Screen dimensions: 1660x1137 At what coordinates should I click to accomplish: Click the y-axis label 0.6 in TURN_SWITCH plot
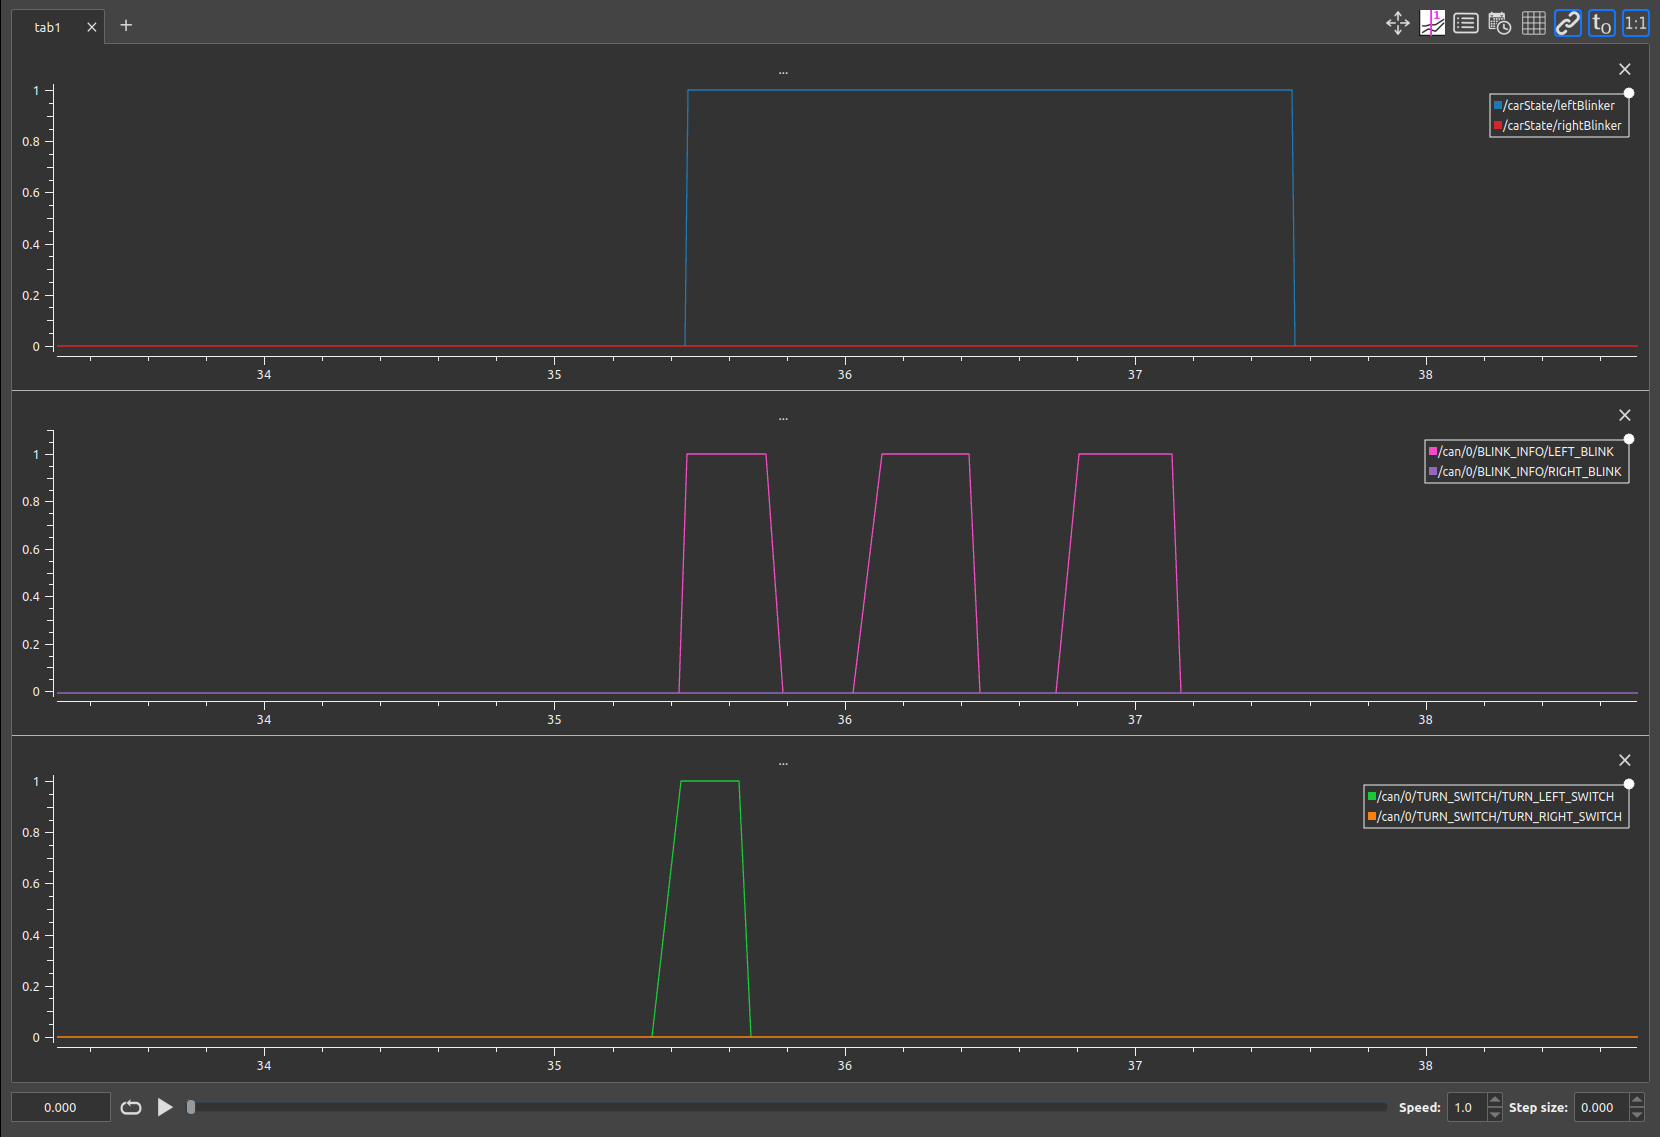[31, 883]
